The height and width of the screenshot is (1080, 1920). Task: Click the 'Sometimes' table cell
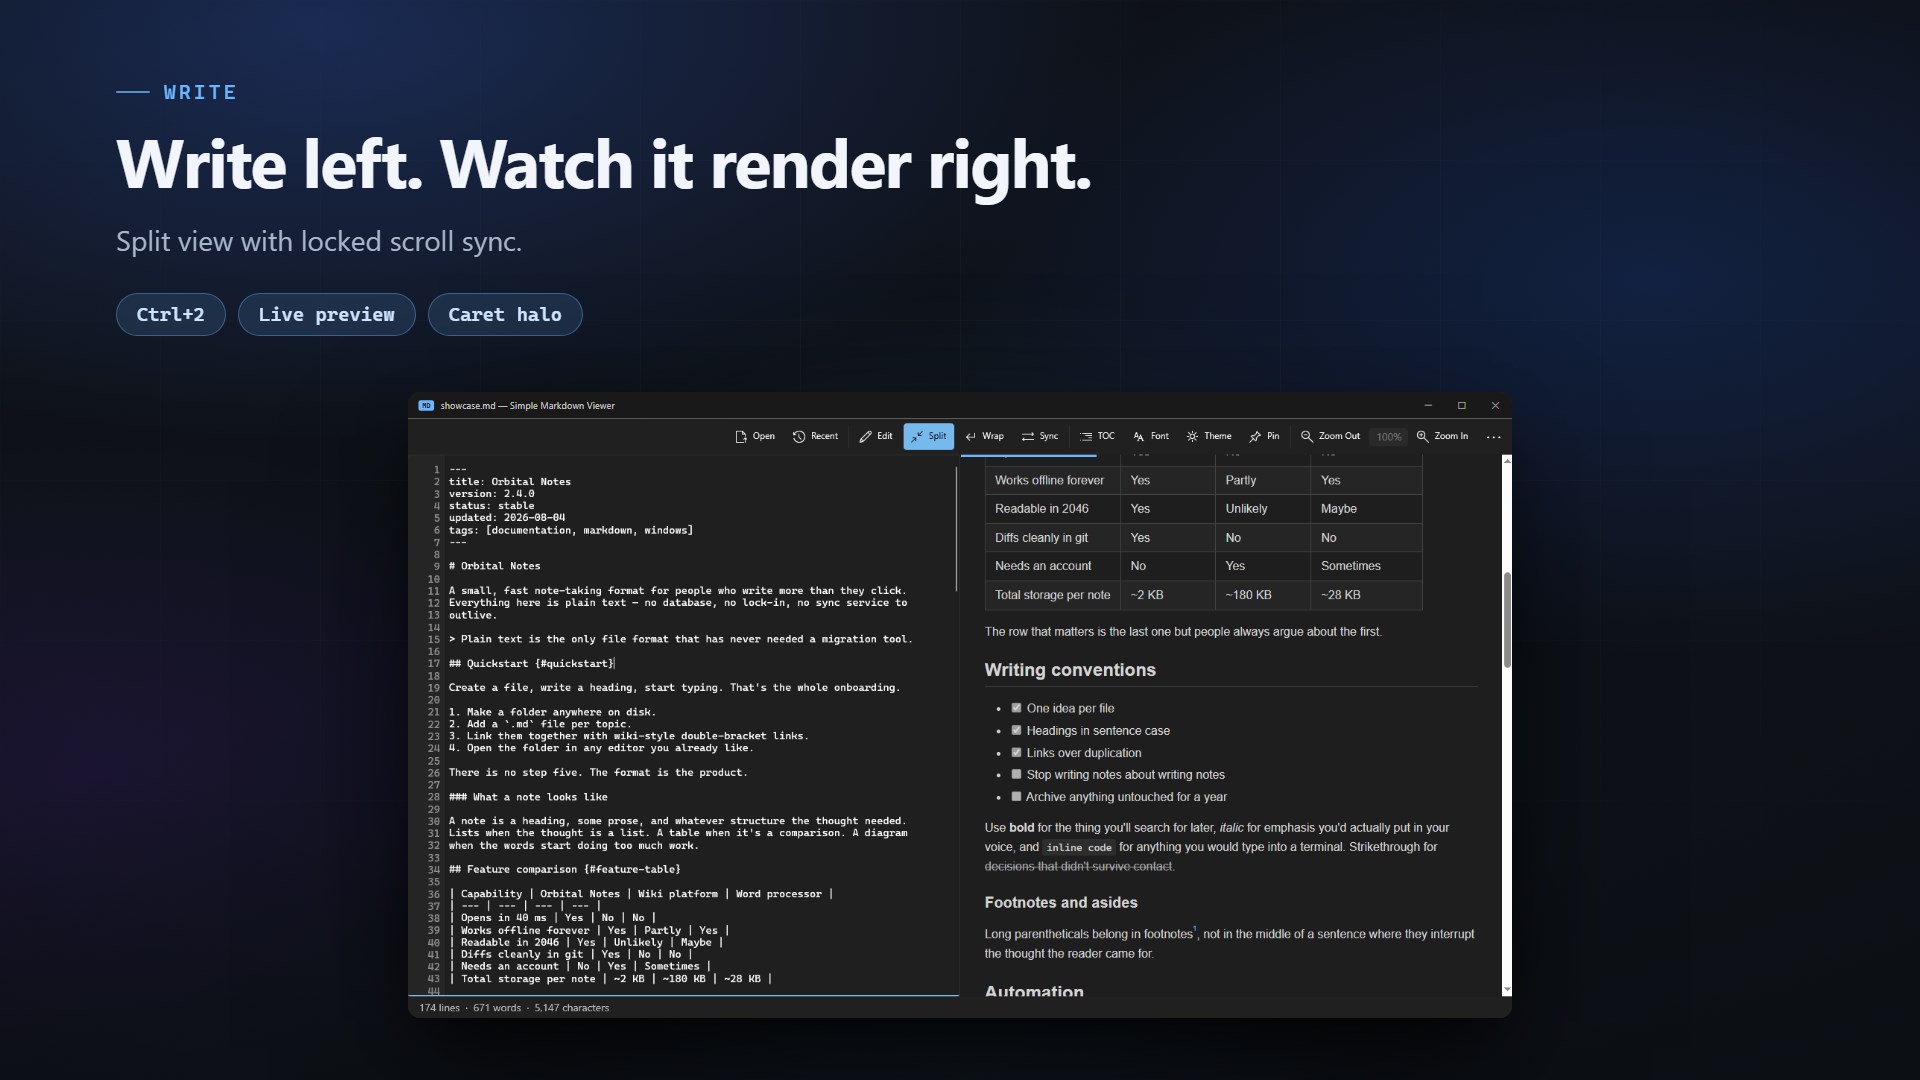[1366, 566]
